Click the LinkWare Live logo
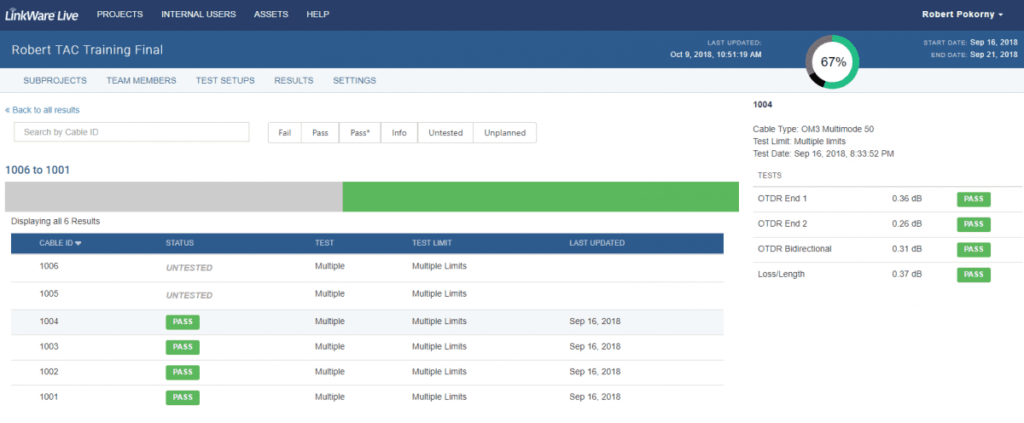The width and height of the screenshot is (1024, 423). (x=41, y=15)
